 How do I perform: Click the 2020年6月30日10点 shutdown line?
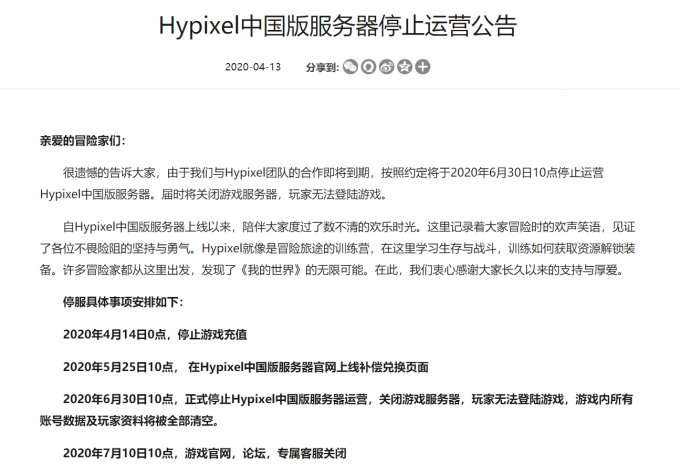tap(337, 410)
